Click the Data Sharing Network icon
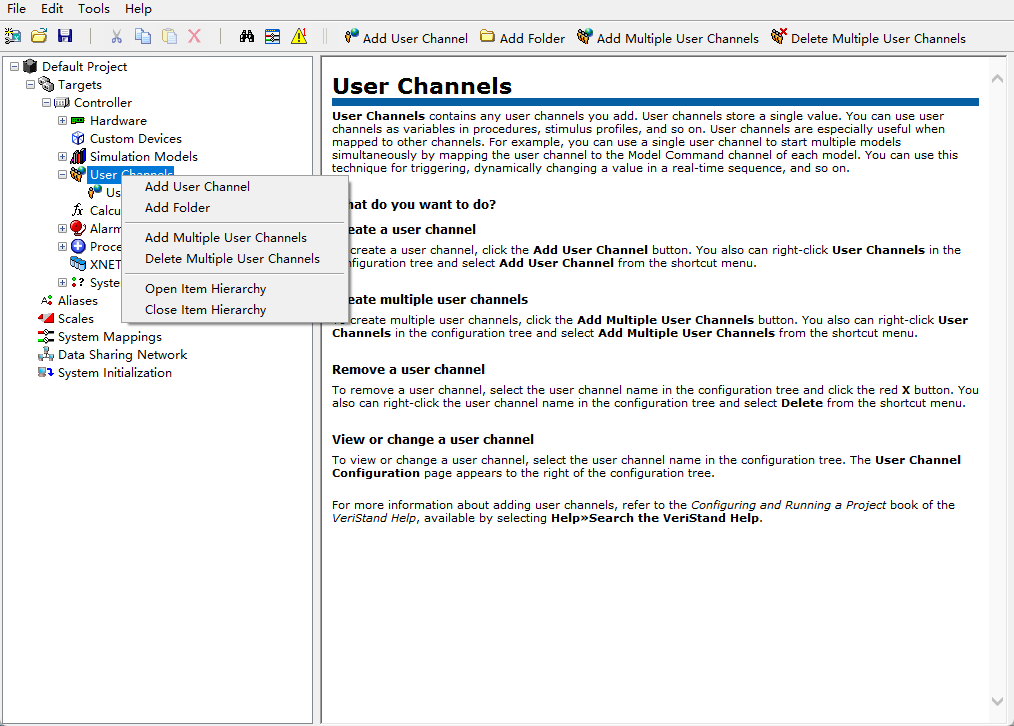This screenshot has height=726, width=1014. (x=46, y=354)
